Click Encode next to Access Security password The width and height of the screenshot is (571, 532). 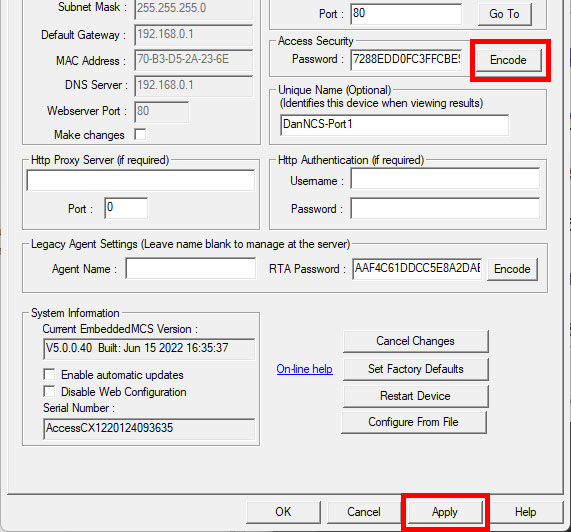[x=508, y=60]
